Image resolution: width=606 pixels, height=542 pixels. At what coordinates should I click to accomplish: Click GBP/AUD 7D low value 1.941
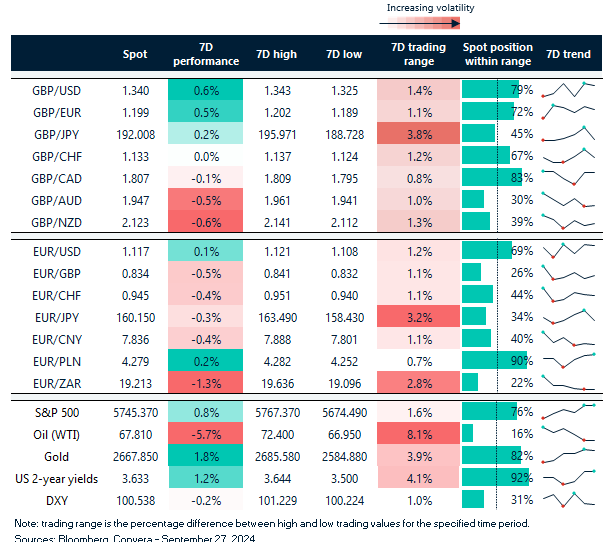[x=345, y=201]
